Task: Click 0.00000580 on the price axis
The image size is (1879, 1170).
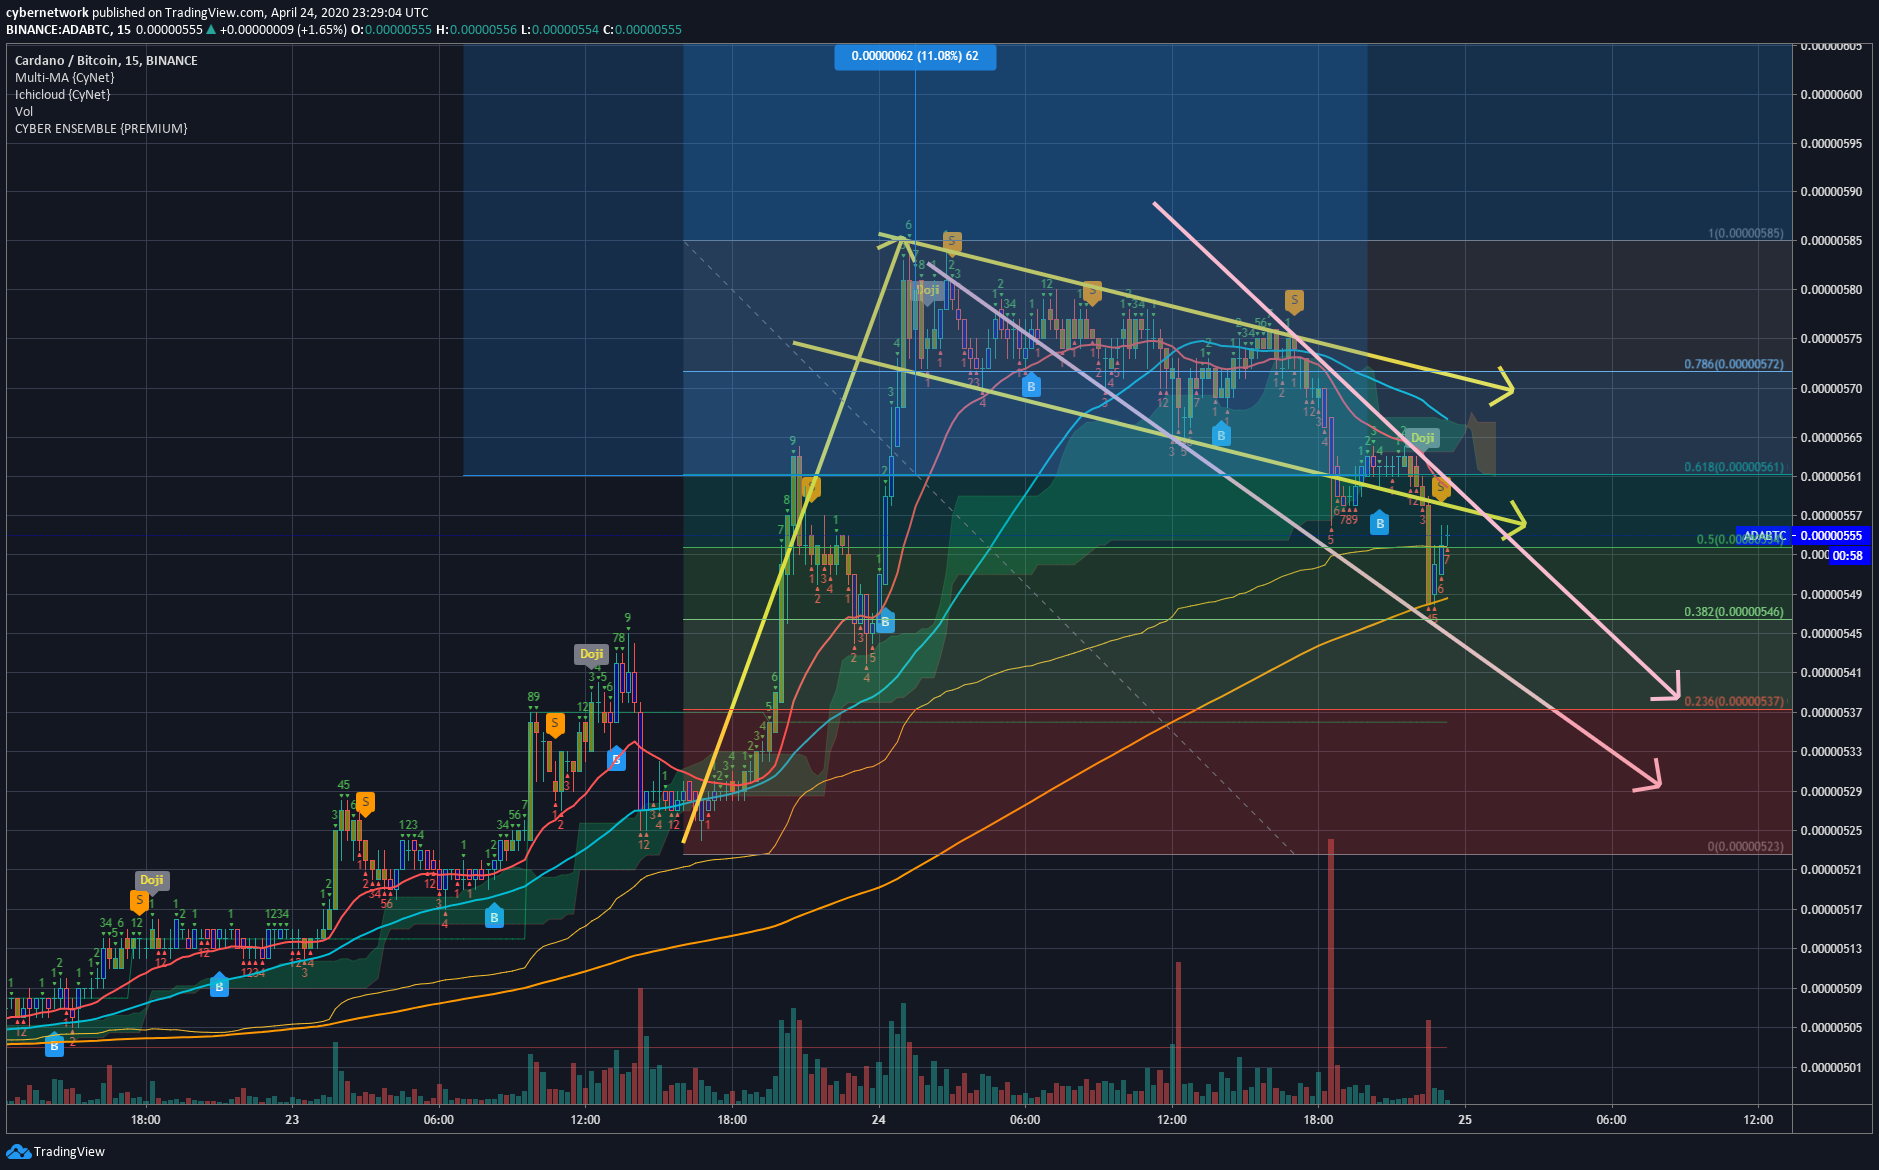Action: (1831, 290)
